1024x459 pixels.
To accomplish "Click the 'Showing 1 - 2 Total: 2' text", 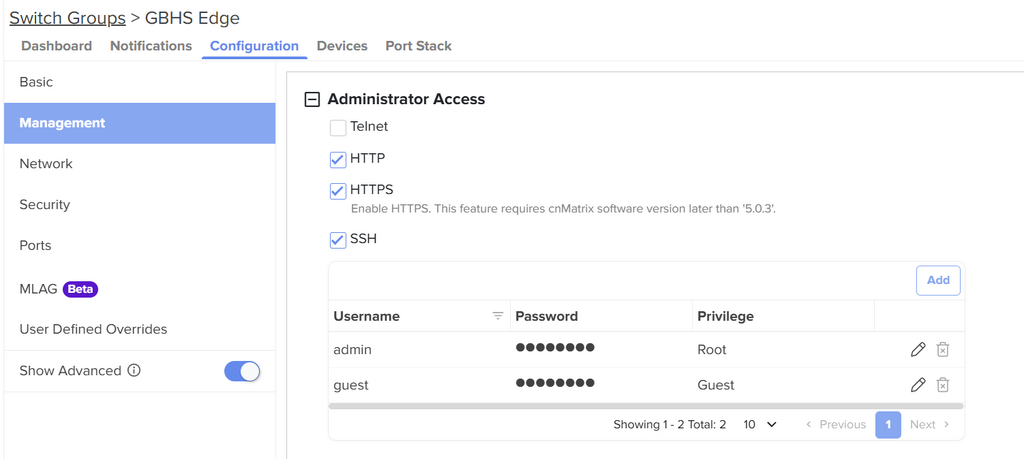I will 669,424.
